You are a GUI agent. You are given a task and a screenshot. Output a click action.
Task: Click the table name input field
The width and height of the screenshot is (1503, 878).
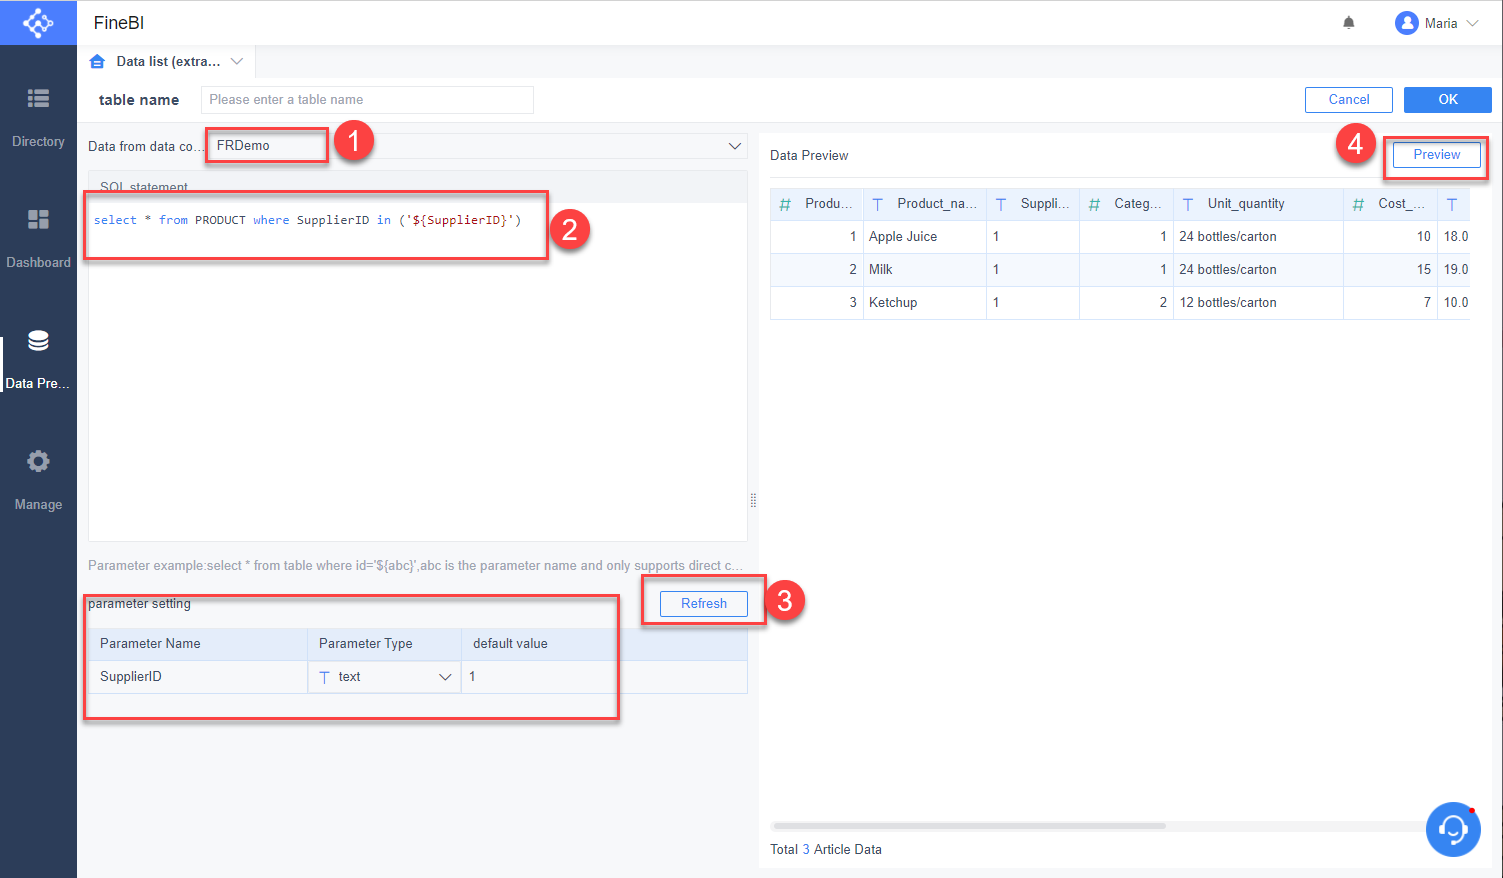(x=366, y=99)
